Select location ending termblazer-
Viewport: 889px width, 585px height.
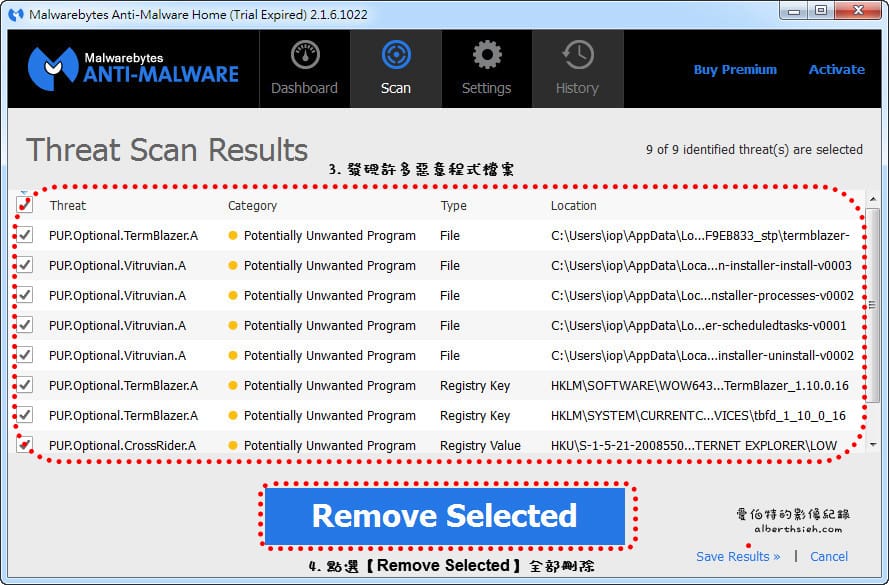coord(700,235)
